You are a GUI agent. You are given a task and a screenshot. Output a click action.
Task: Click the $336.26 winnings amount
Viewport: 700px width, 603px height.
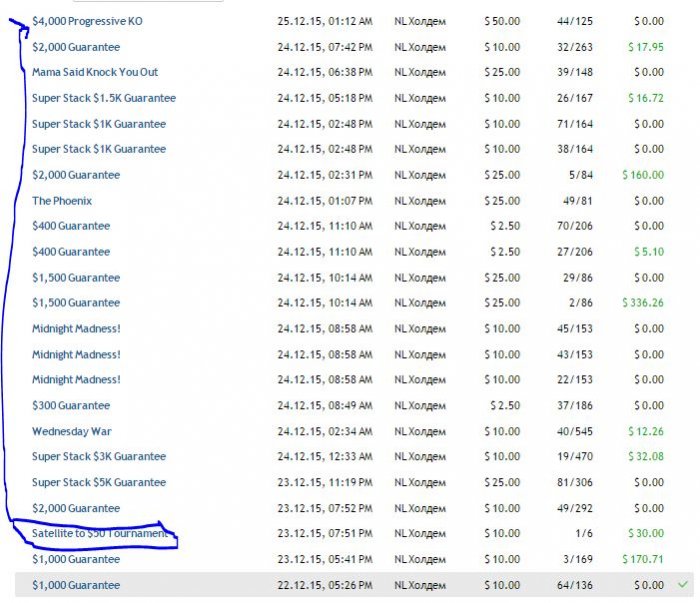(643, 303)
